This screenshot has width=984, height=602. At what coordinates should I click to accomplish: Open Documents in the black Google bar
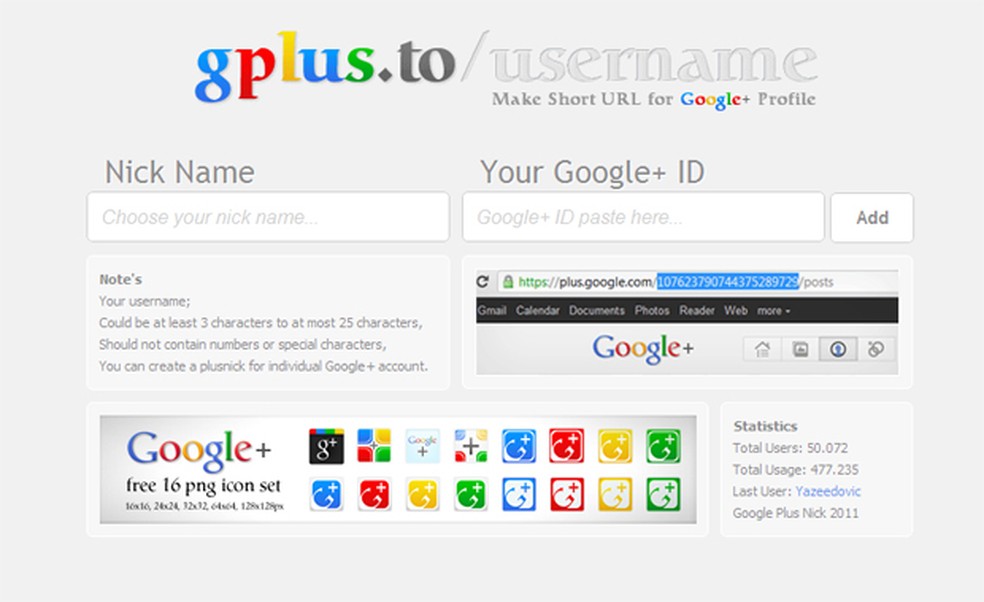click(597, 311)
